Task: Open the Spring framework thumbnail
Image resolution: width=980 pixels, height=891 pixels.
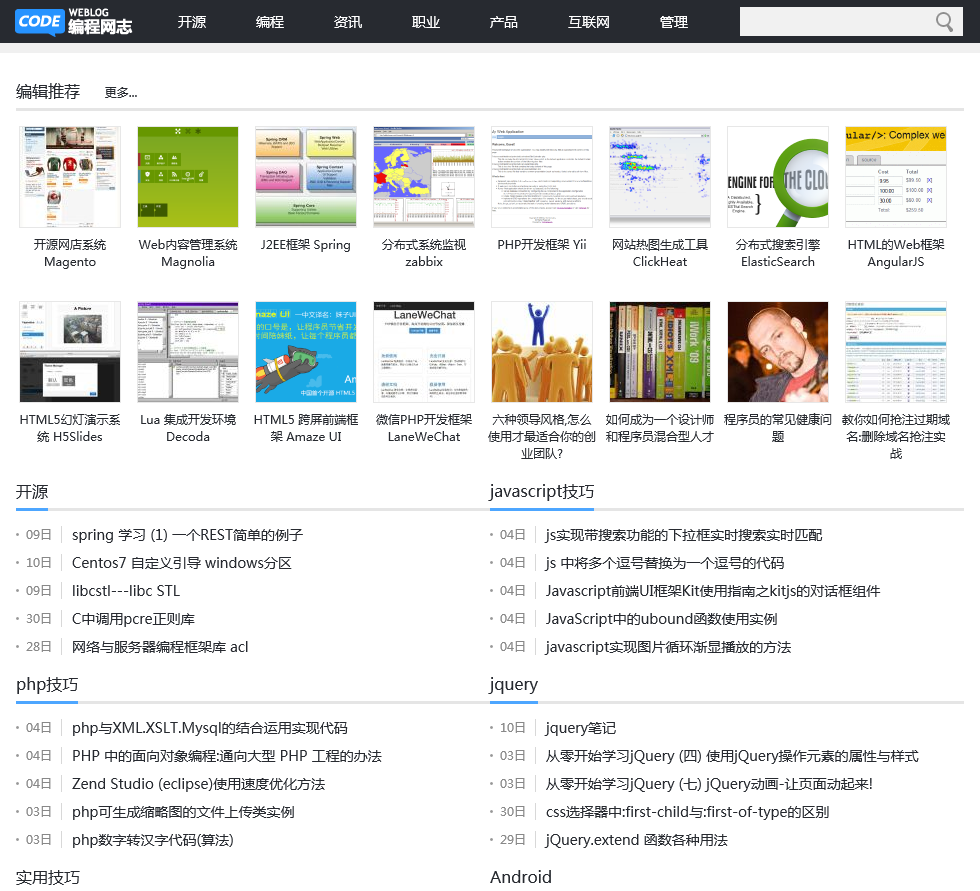Action: pos(306,177)
